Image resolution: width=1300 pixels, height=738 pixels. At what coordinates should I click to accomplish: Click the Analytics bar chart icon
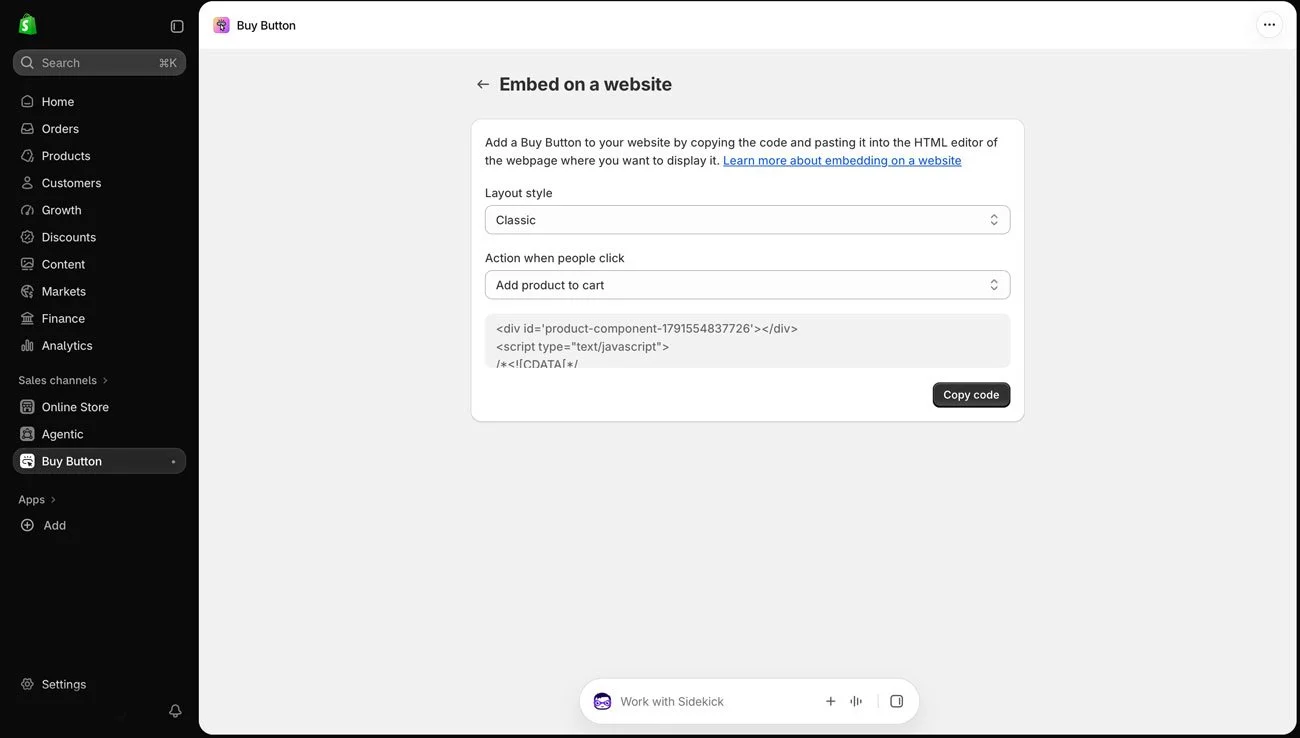(x=27, y=345)
